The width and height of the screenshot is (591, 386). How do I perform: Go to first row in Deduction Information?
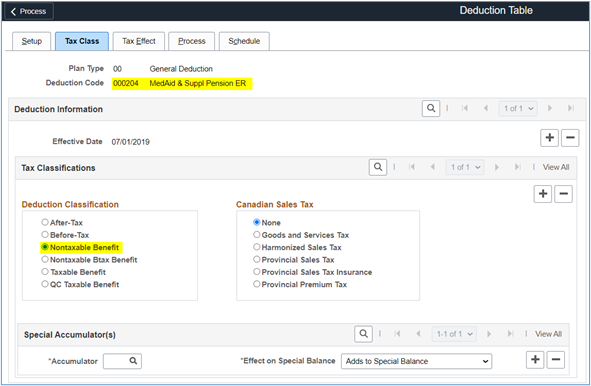point(465,109)
